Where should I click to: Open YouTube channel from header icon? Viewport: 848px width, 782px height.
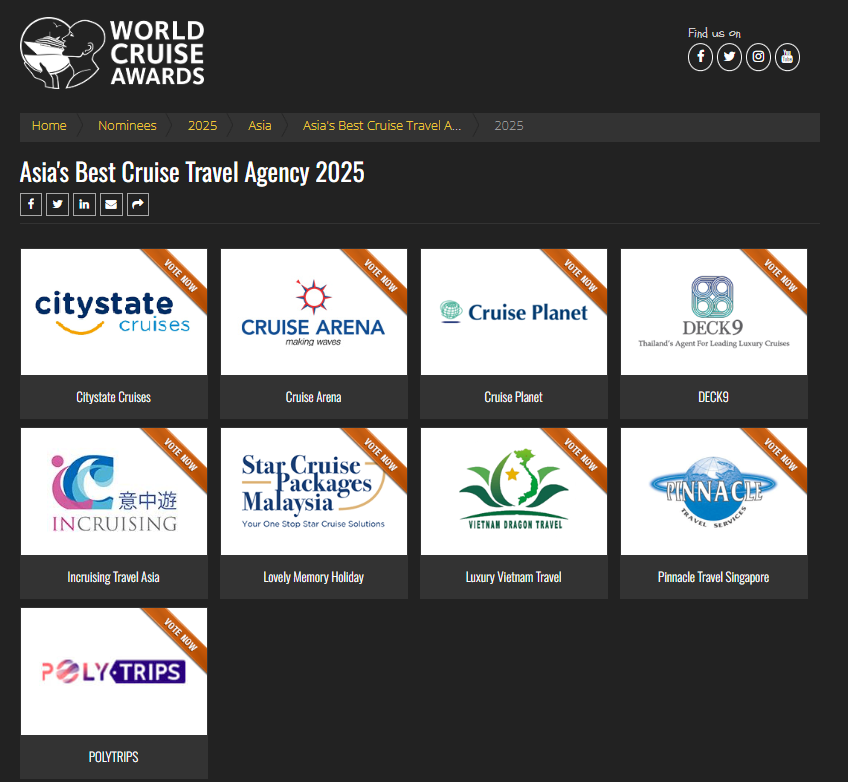coord(787,57)
